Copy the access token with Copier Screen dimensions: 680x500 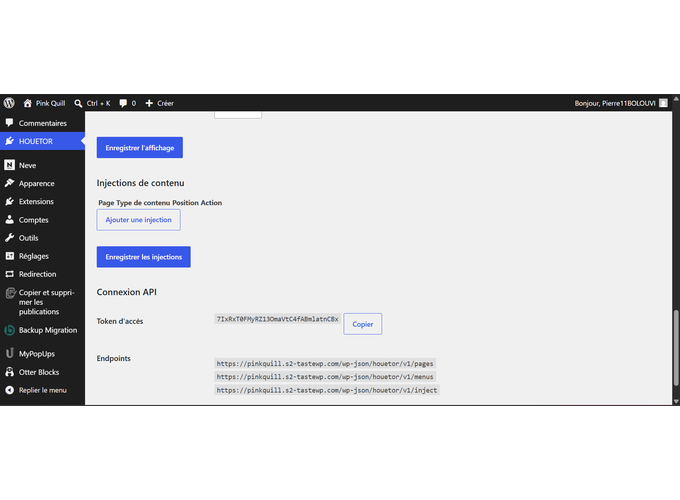pyautogui.click(x=363, y=324)
